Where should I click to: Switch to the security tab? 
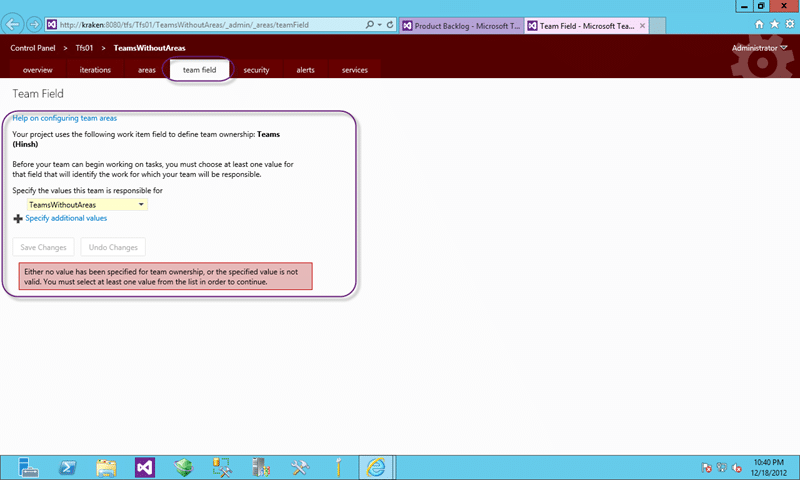click(256, 70)
